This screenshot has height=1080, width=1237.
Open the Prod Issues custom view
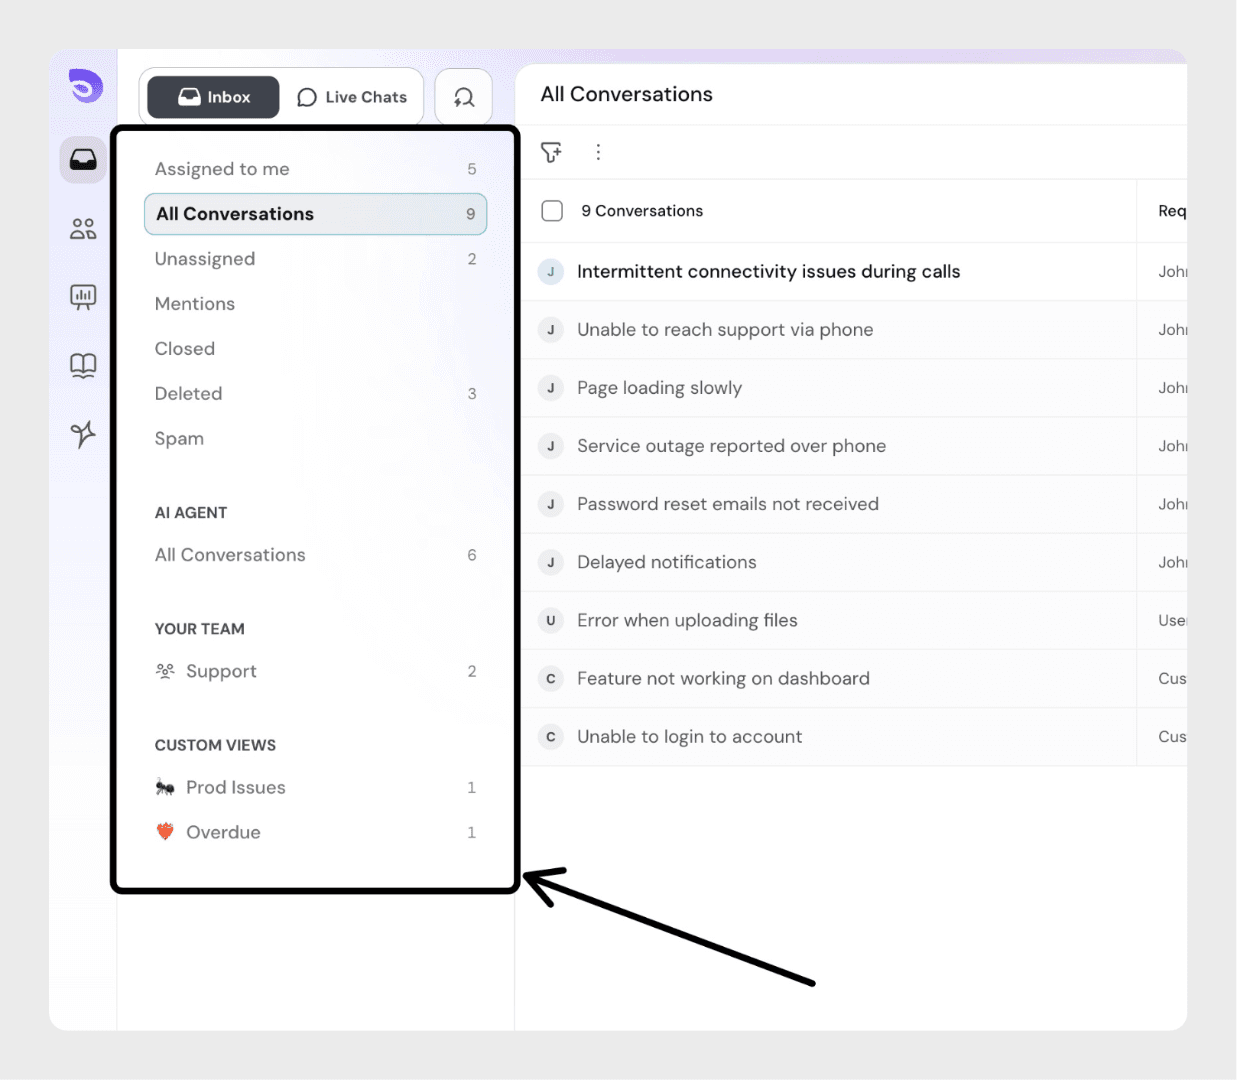click(235, 787)
